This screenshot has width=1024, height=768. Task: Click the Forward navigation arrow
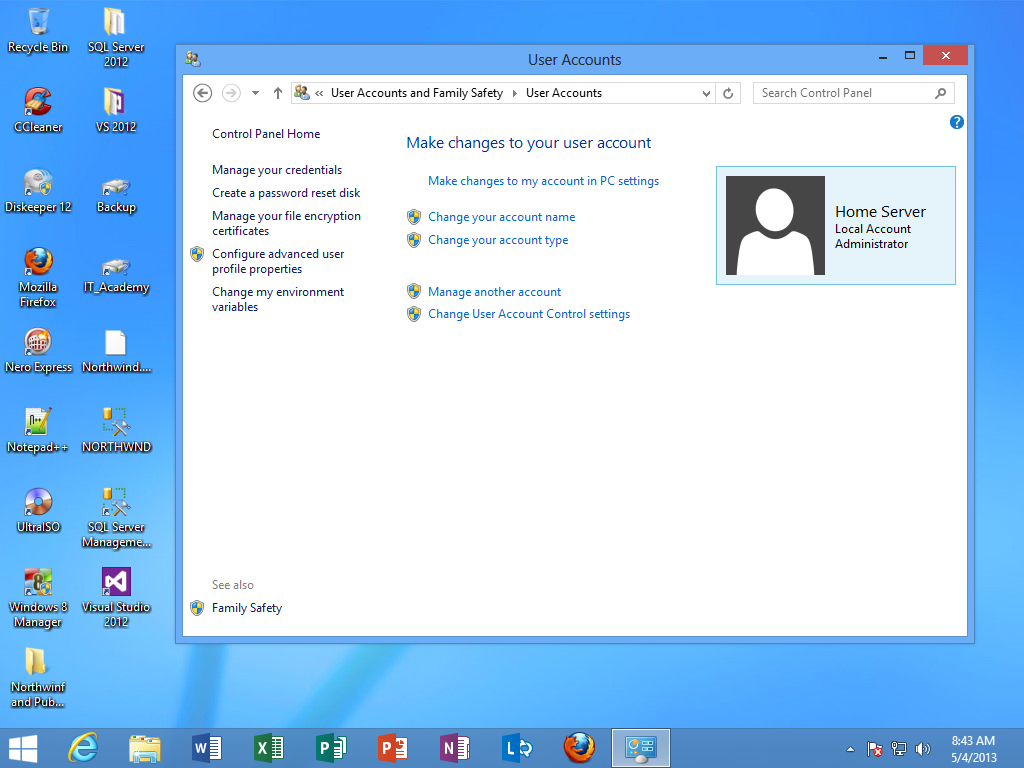231,93
